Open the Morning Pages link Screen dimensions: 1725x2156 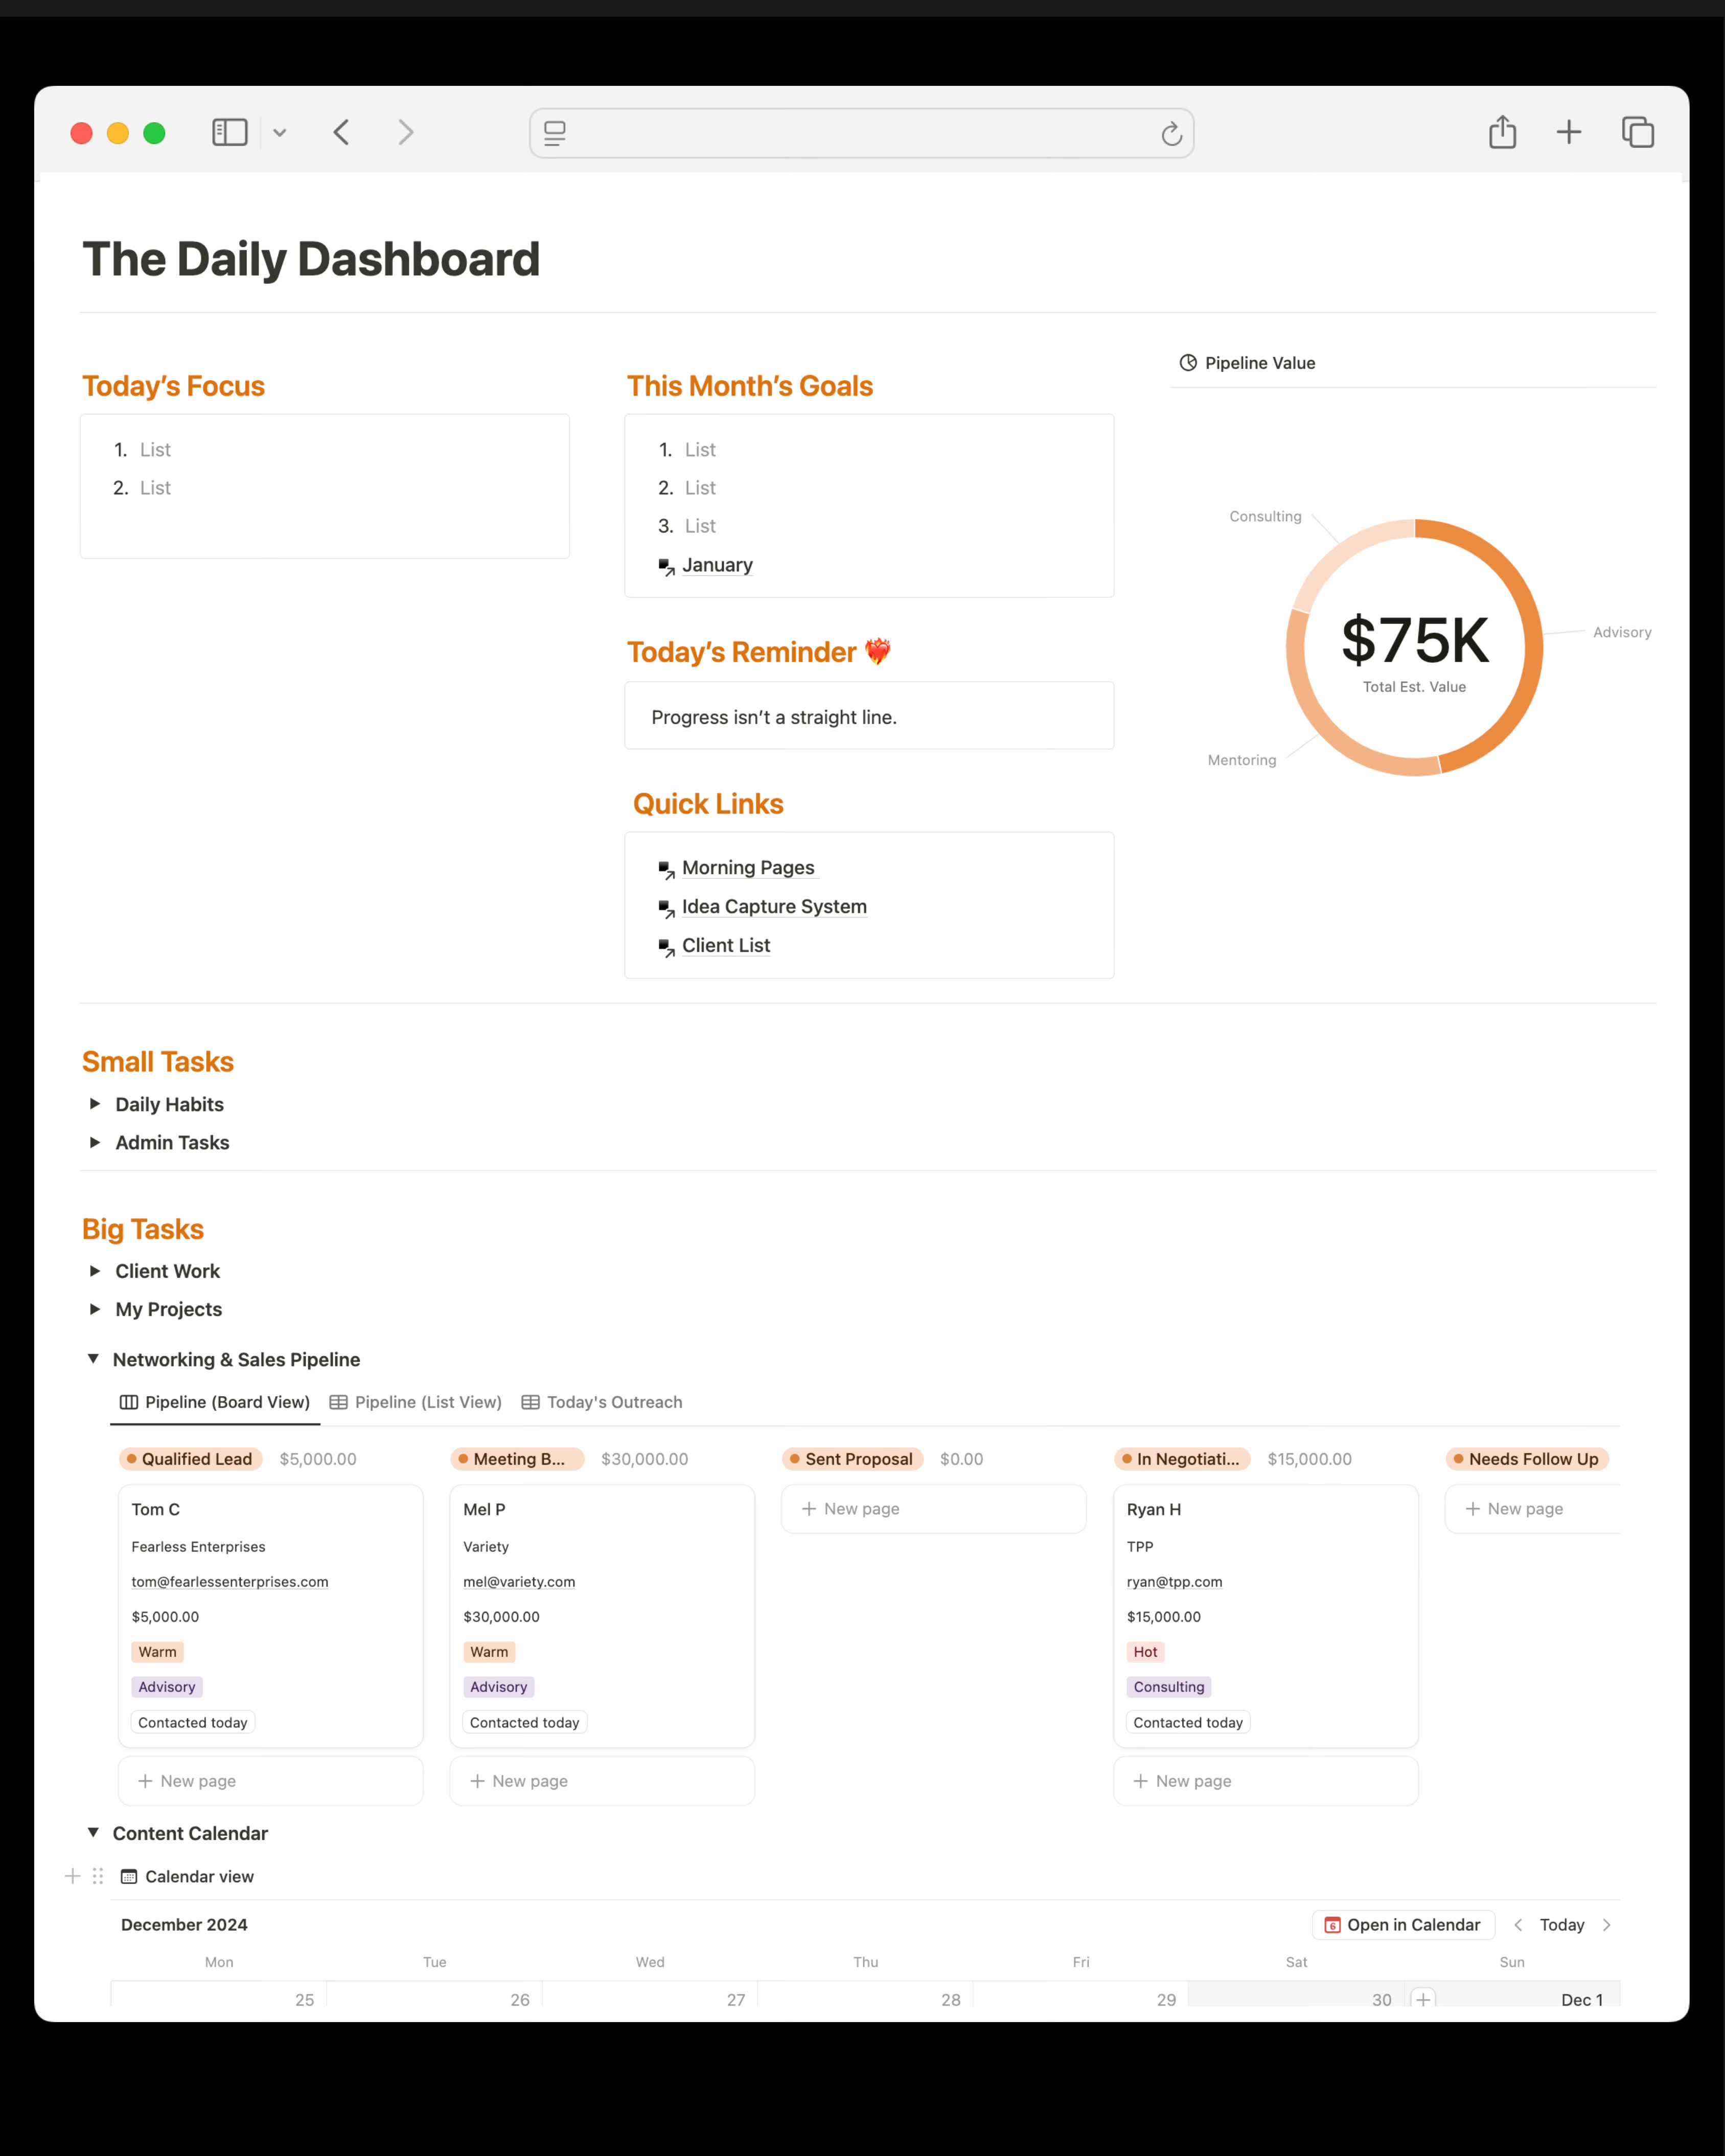pos(748,868)
